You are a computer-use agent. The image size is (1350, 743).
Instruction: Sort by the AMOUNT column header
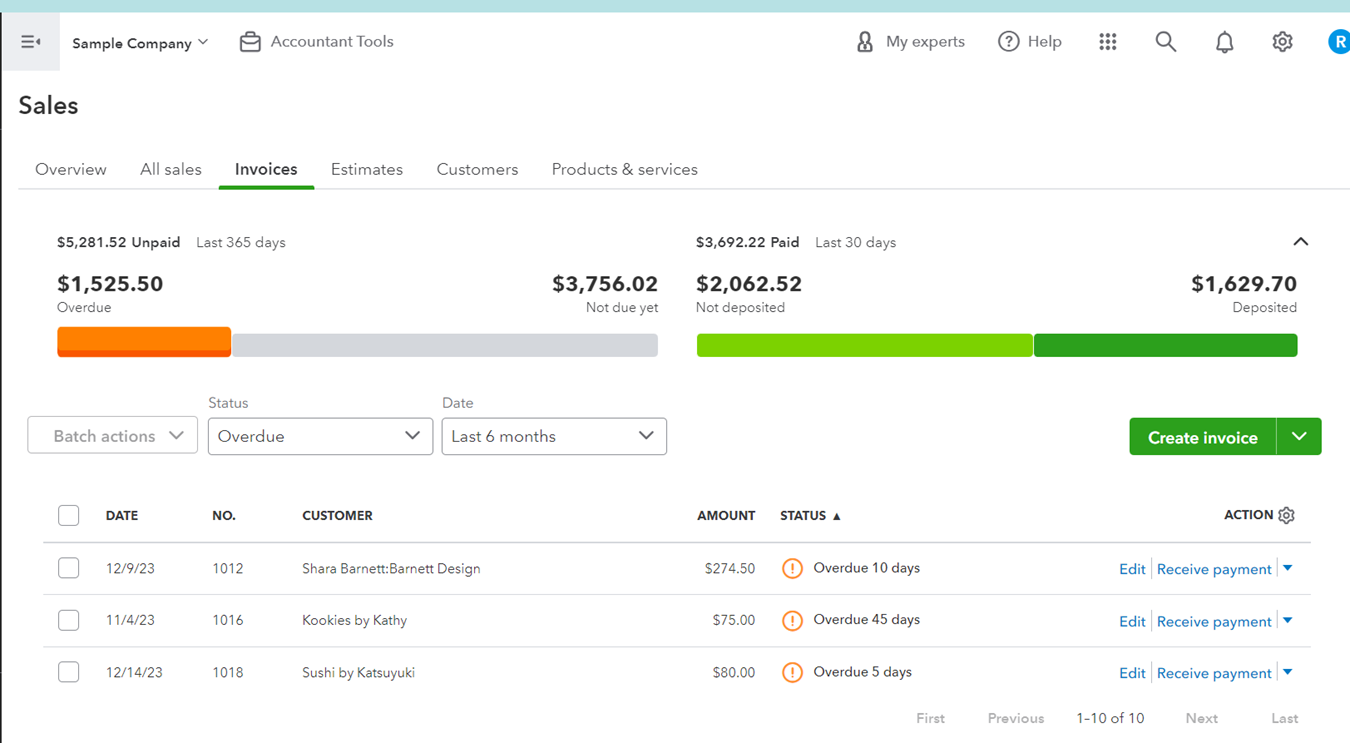coord(726,516)
